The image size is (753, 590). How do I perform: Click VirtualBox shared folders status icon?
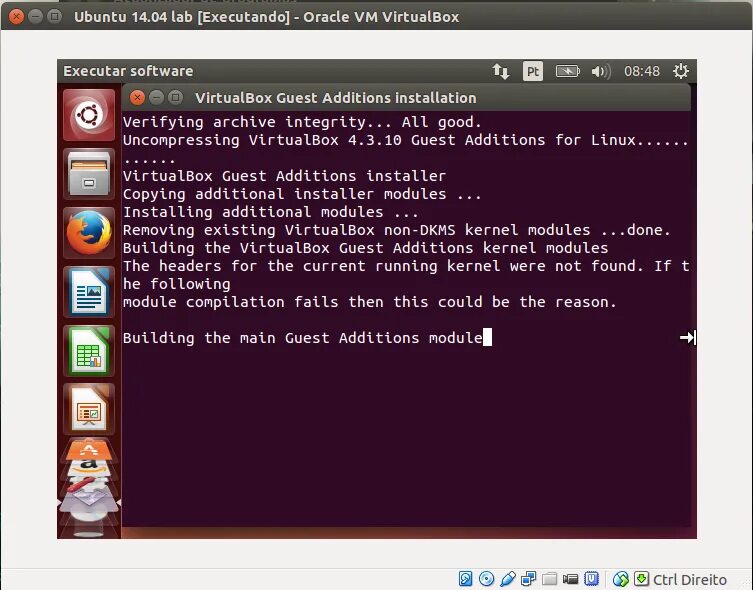tap(549, 579)
